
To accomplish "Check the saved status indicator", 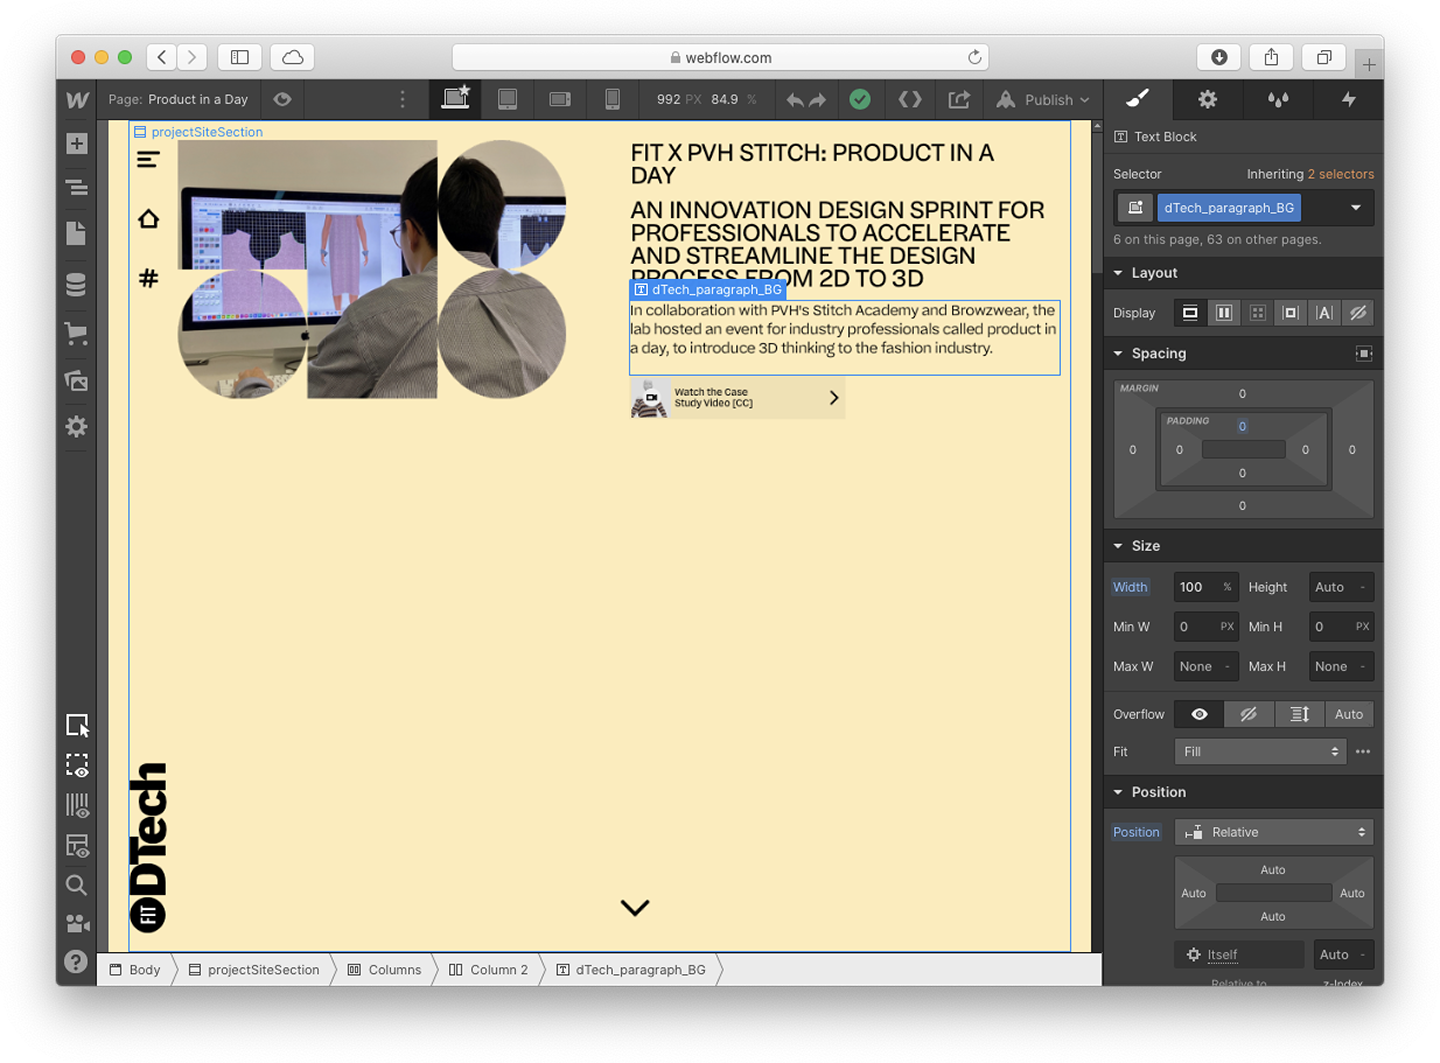I will pos(860,99).
